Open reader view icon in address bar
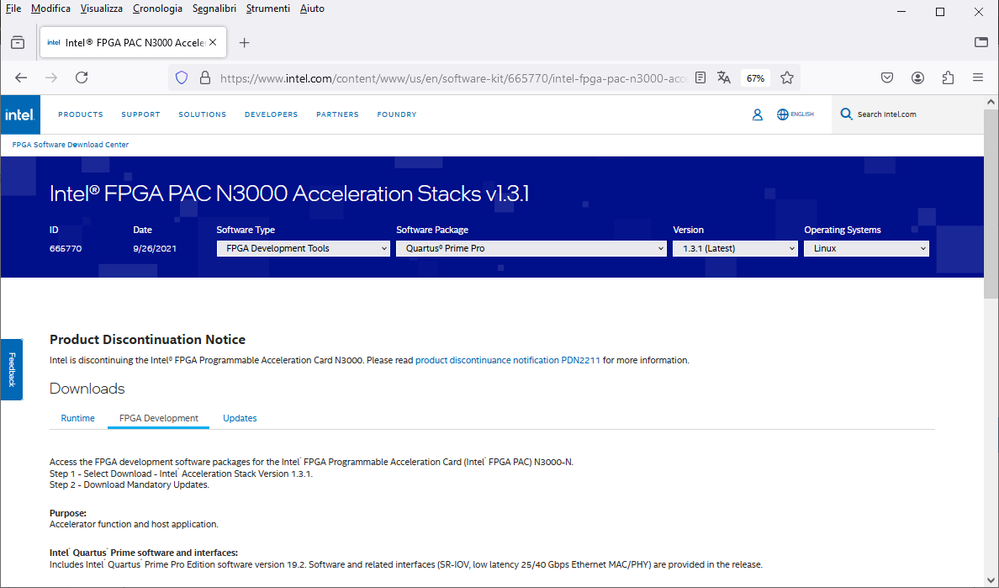 coord(701,78)
